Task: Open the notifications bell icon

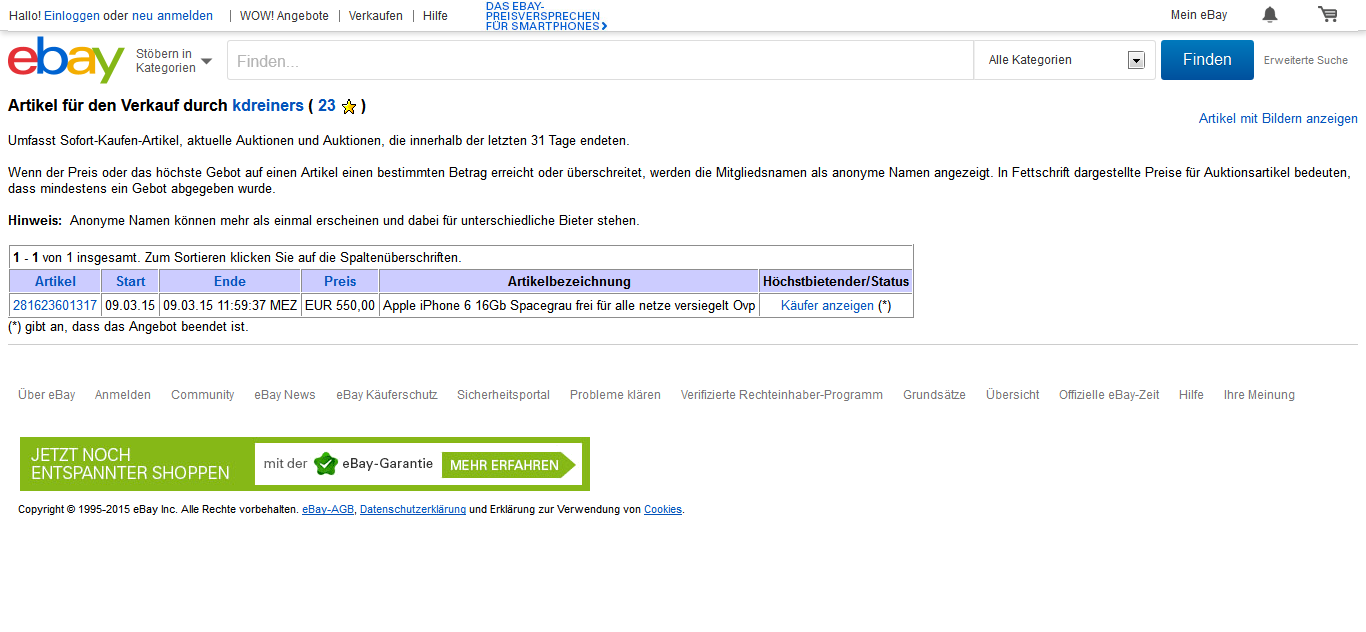Action: (1270, 14)
